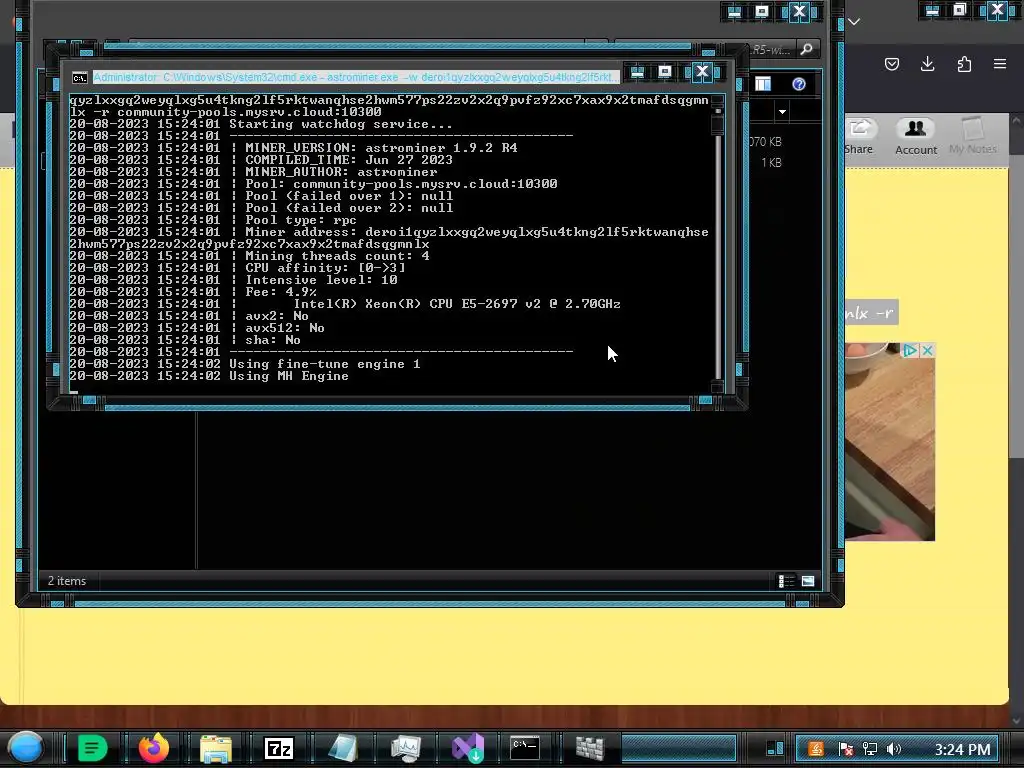Switch Explorer to details view icon
1024x768 pixels.
click(786, 581)
